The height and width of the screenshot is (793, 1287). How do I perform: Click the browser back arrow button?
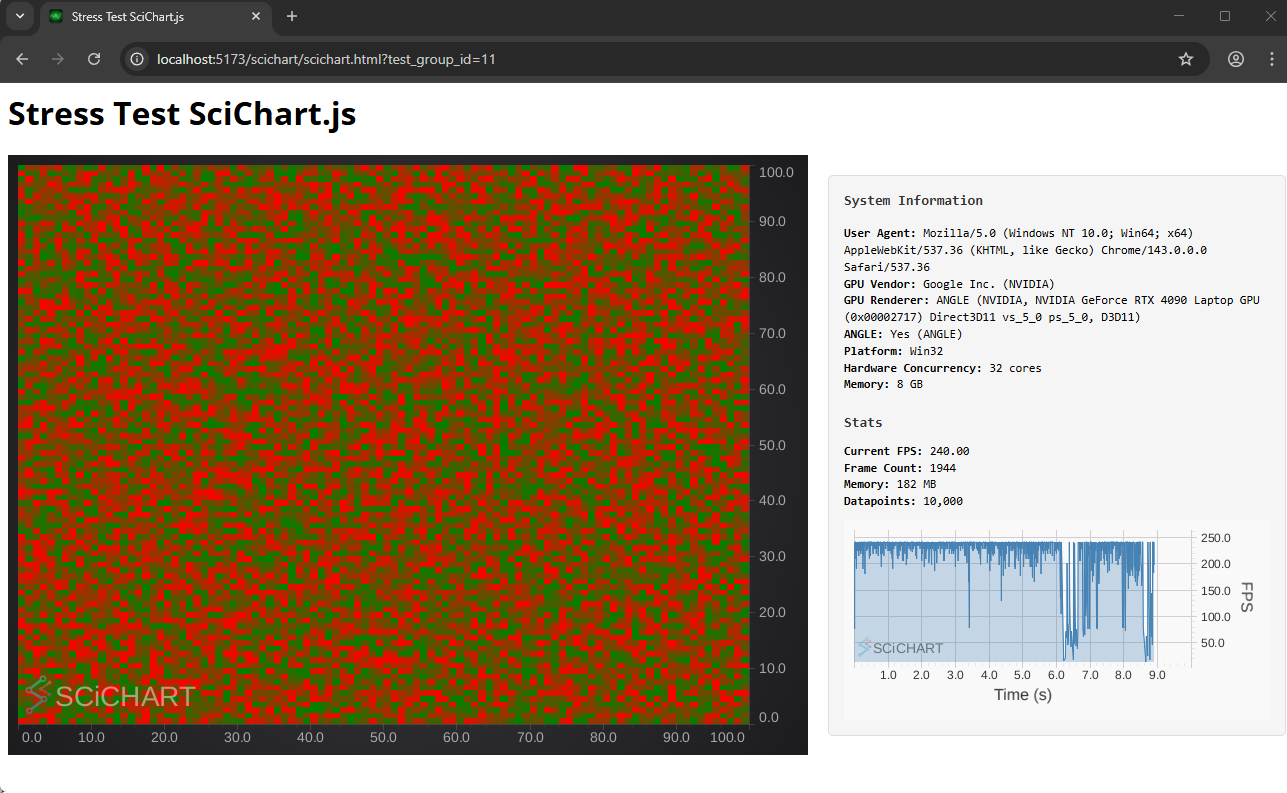[x=22, y=59]
